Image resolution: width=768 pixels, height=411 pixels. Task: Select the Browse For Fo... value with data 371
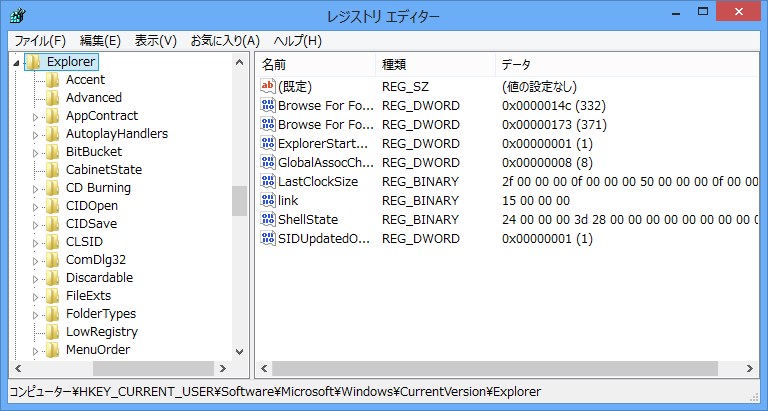pos(326,125)
